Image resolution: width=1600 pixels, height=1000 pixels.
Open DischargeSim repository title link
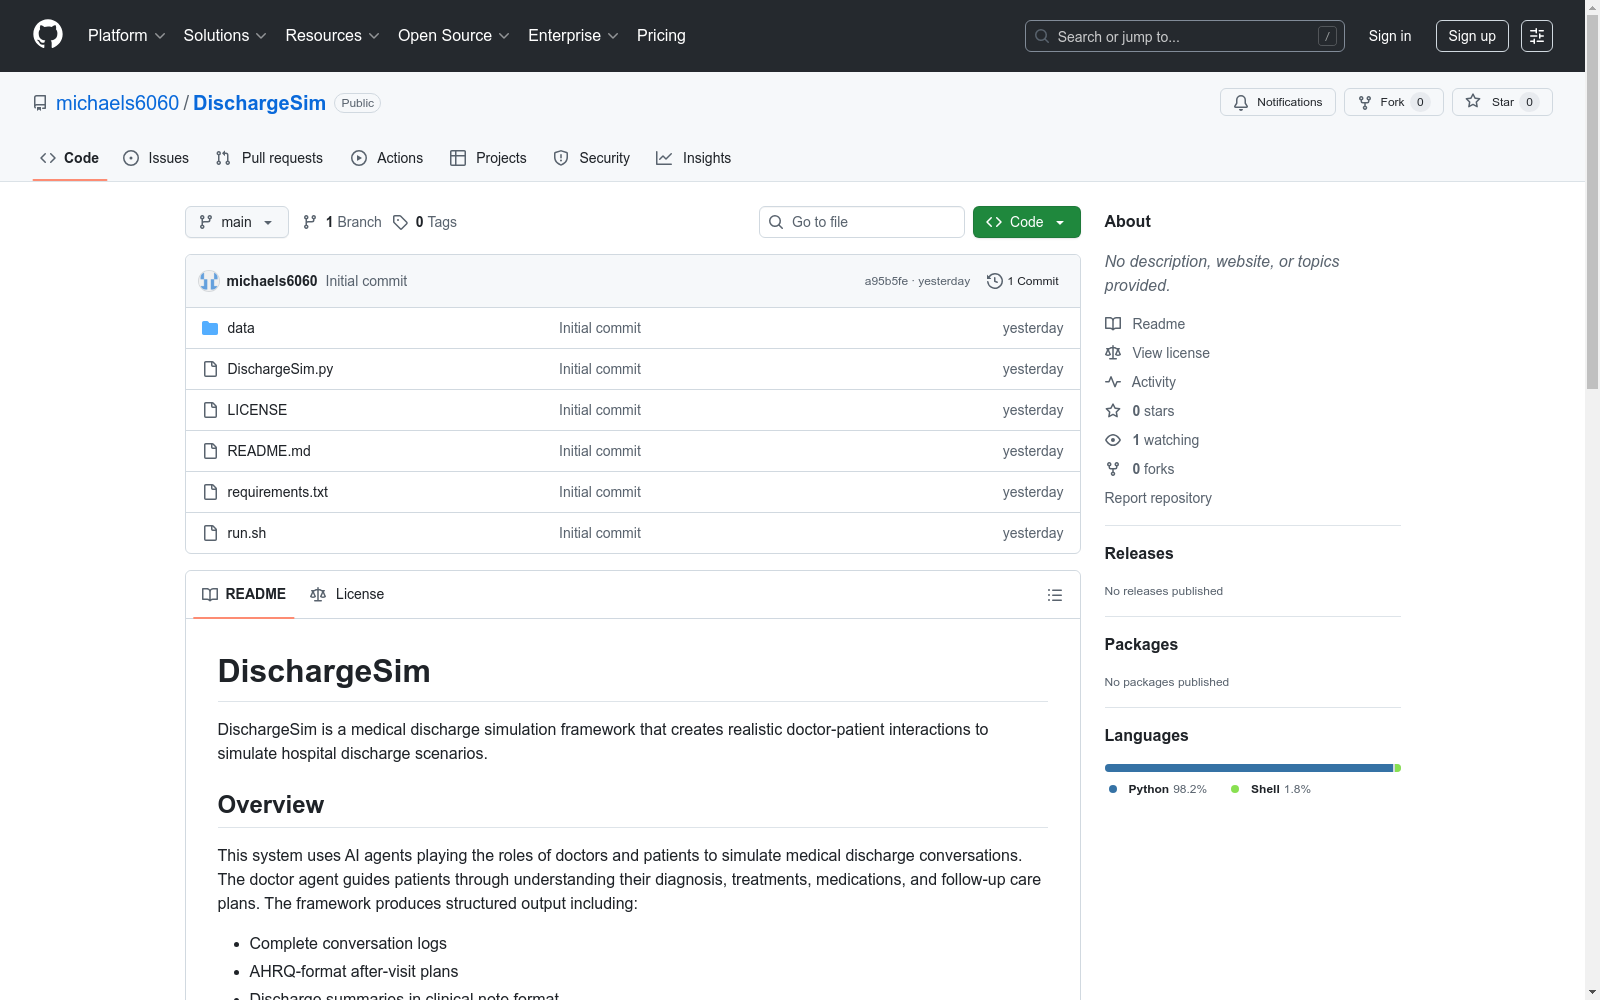(x=259, y=103)
